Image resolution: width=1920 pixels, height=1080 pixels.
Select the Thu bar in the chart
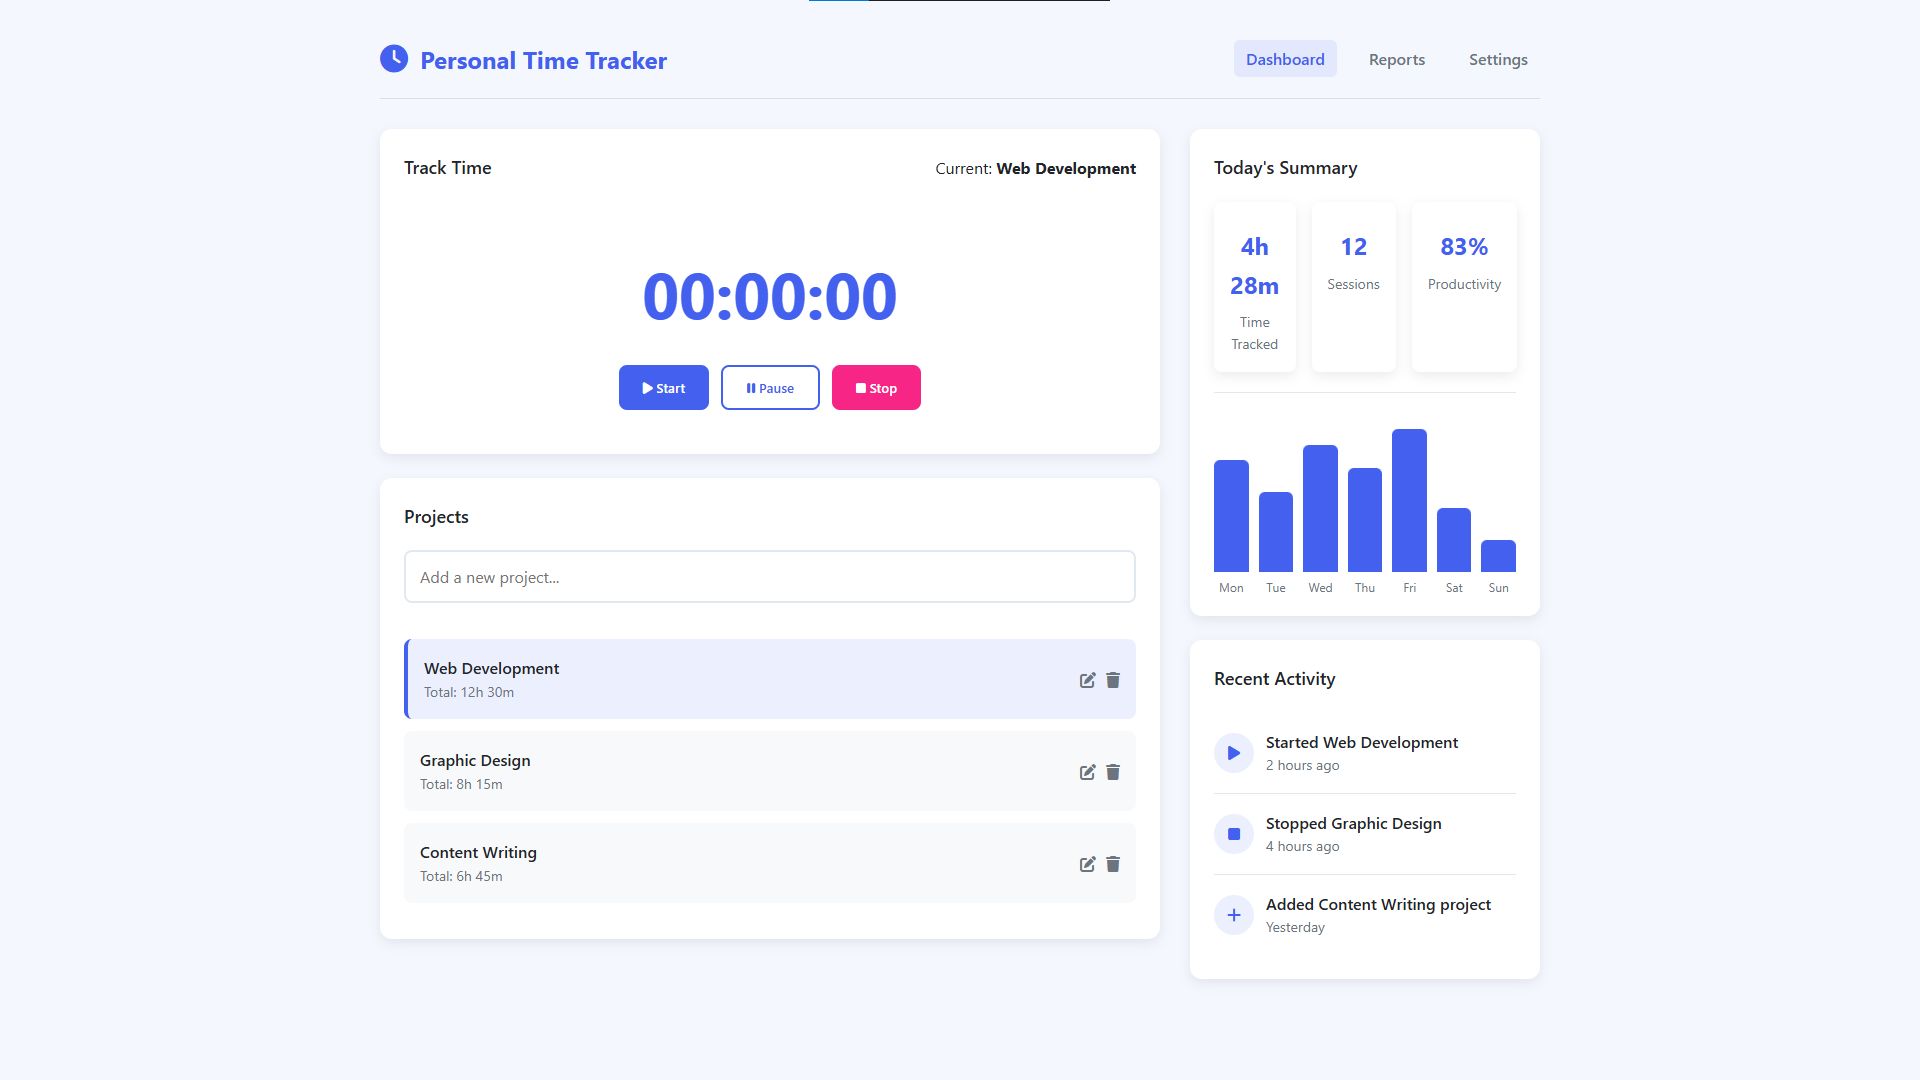tap(1365, 520)
